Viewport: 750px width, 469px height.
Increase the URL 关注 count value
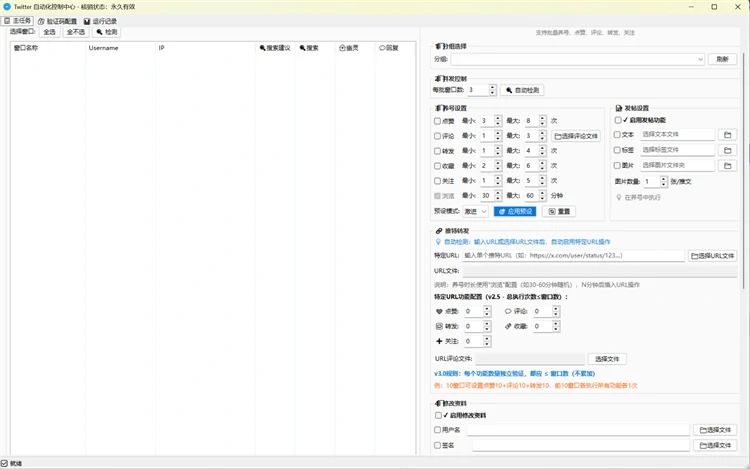click(x=487, y=338)
